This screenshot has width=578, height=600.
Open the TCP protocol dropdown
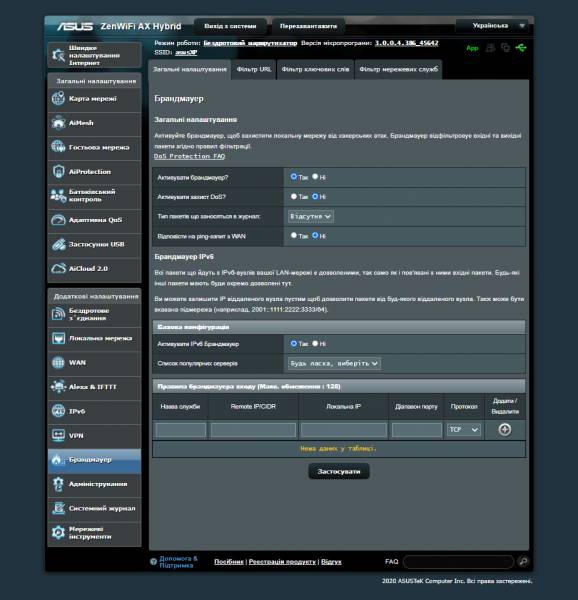pos(464,430)
